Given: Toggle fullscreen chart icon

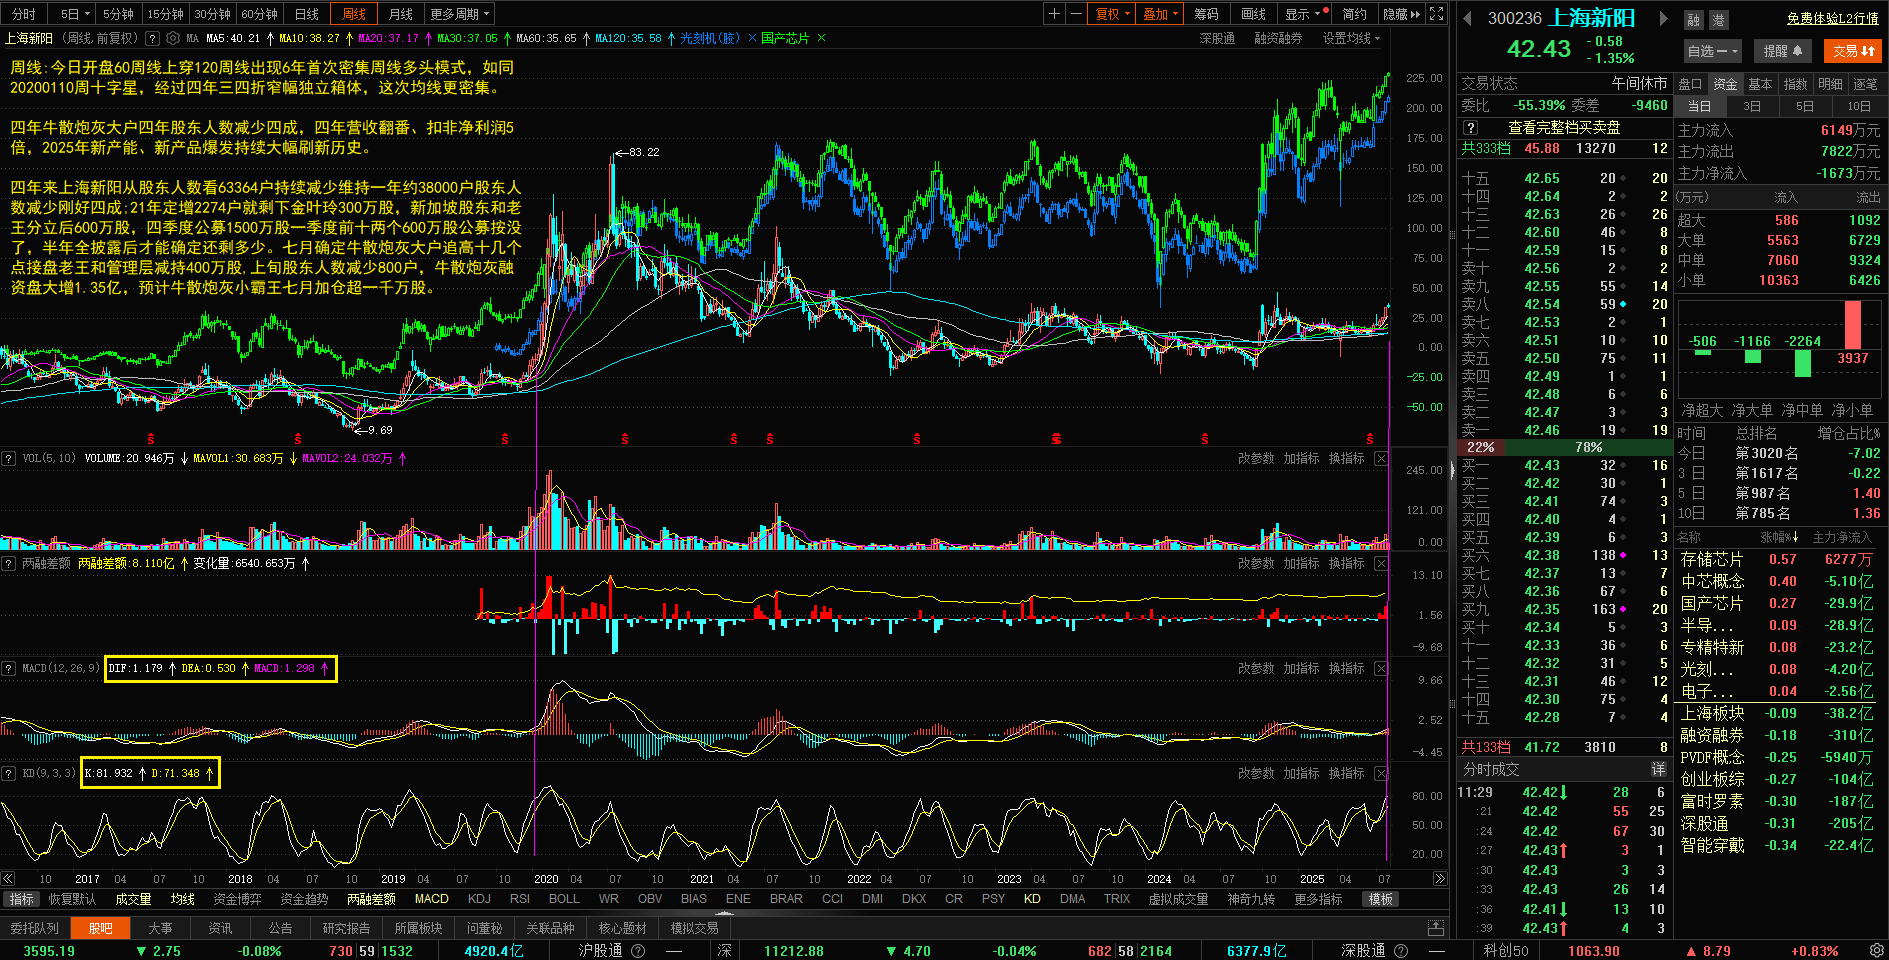Looking at the screenshot, I should 1437,14.
